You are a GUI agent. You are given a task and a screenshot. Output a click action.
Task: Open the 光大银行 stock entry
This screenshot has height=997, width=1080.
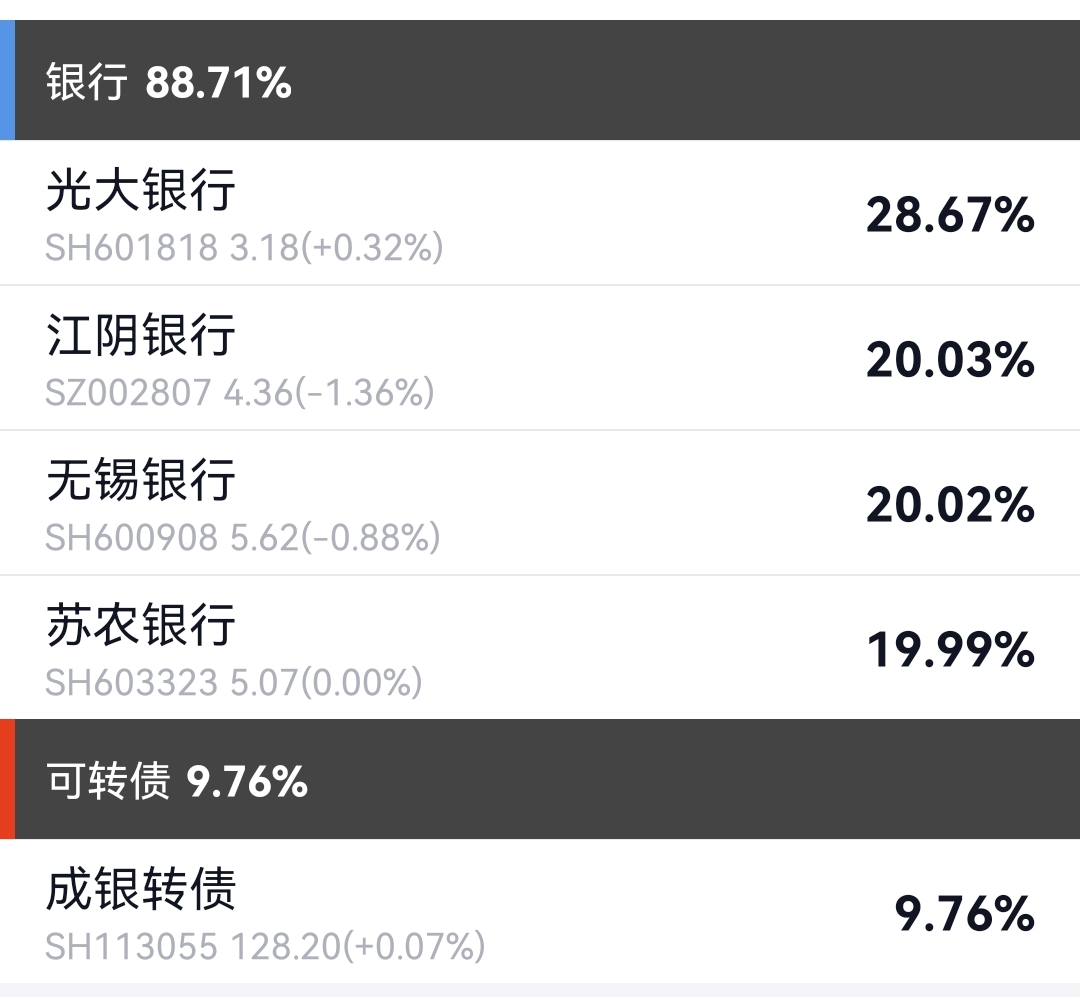click(141, 190)
